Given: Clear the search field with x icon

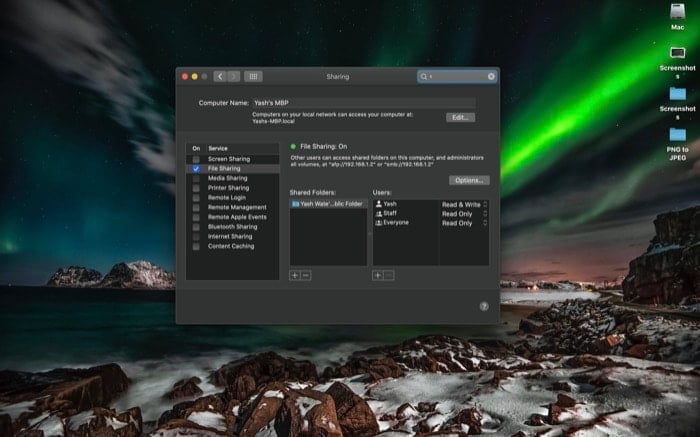Looking at the screenshot, I should (491, 76).
